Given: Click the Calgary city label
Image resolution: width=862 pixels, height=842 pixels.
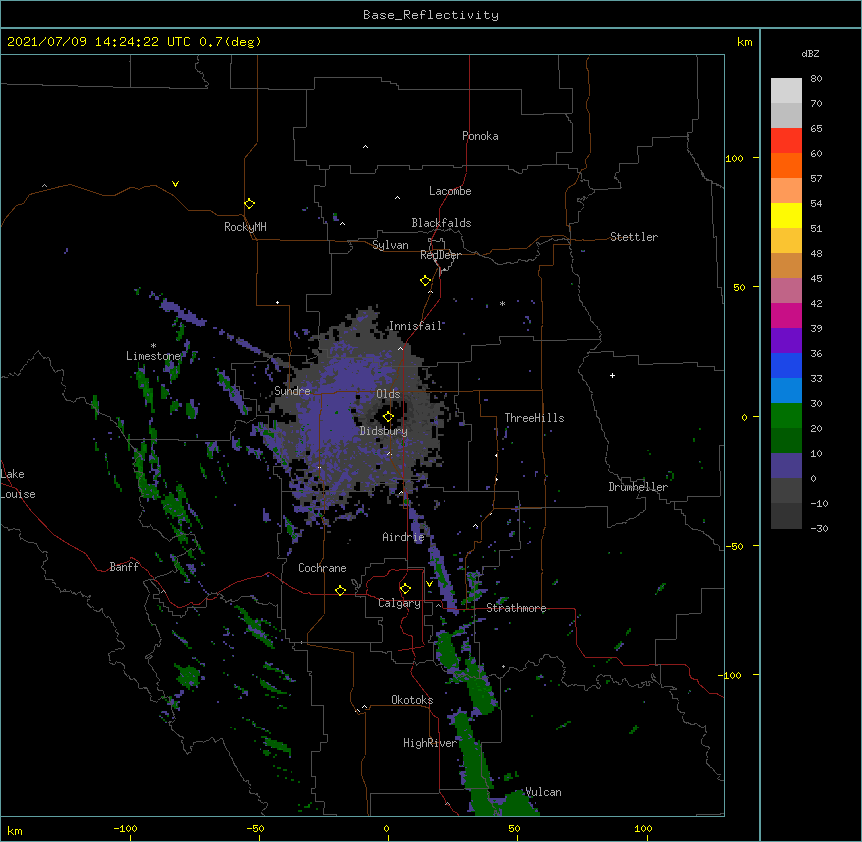Looking at the screenshot, I should 399,603.
